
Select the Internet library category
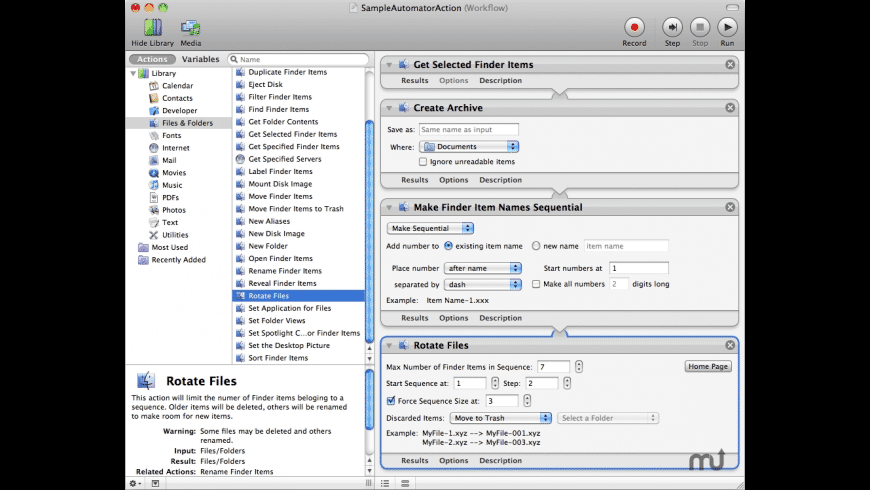click(x=175, y=148)
